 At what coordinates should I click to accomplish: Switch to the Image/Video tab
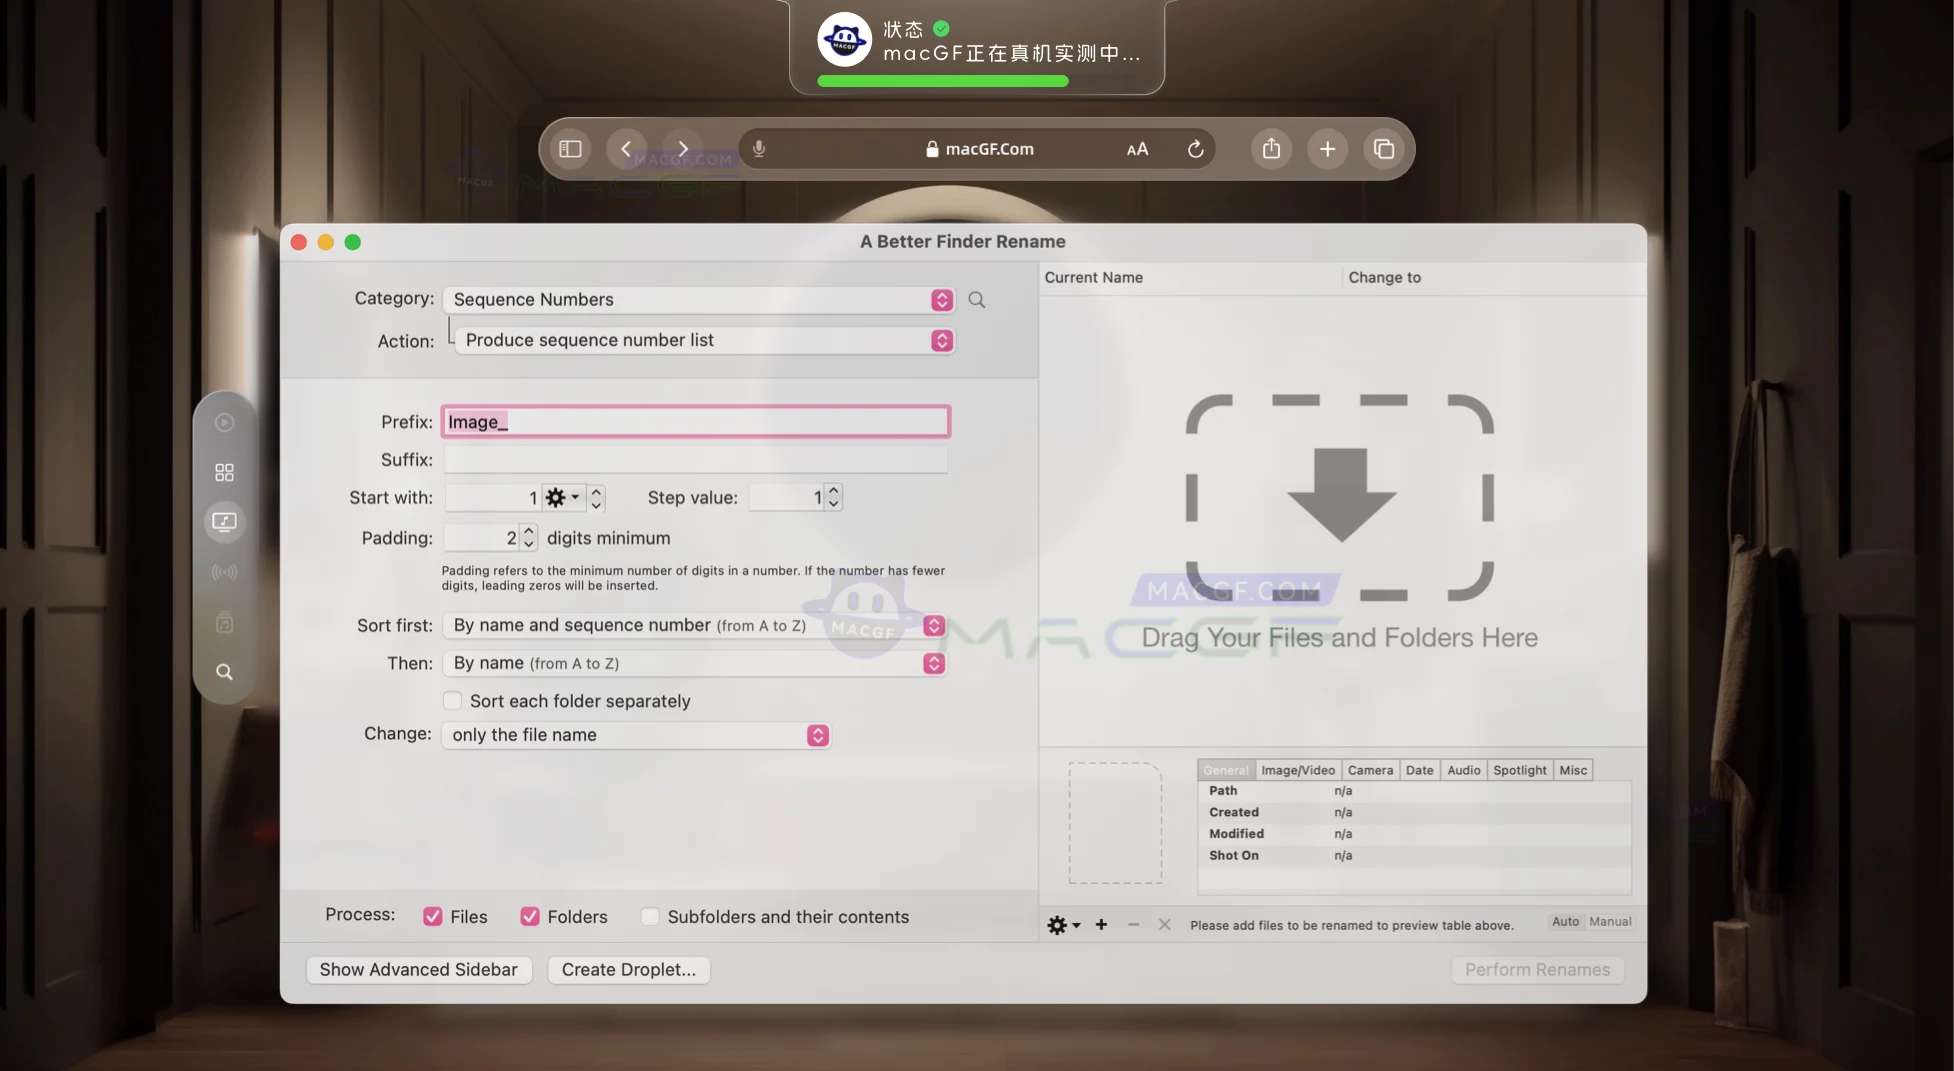(x=1298, y=770)
